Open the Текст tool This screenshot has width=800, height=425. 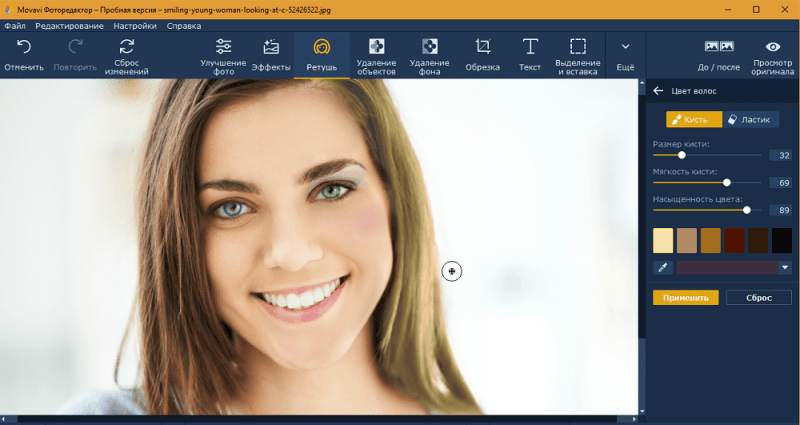(x=530, y=47)
